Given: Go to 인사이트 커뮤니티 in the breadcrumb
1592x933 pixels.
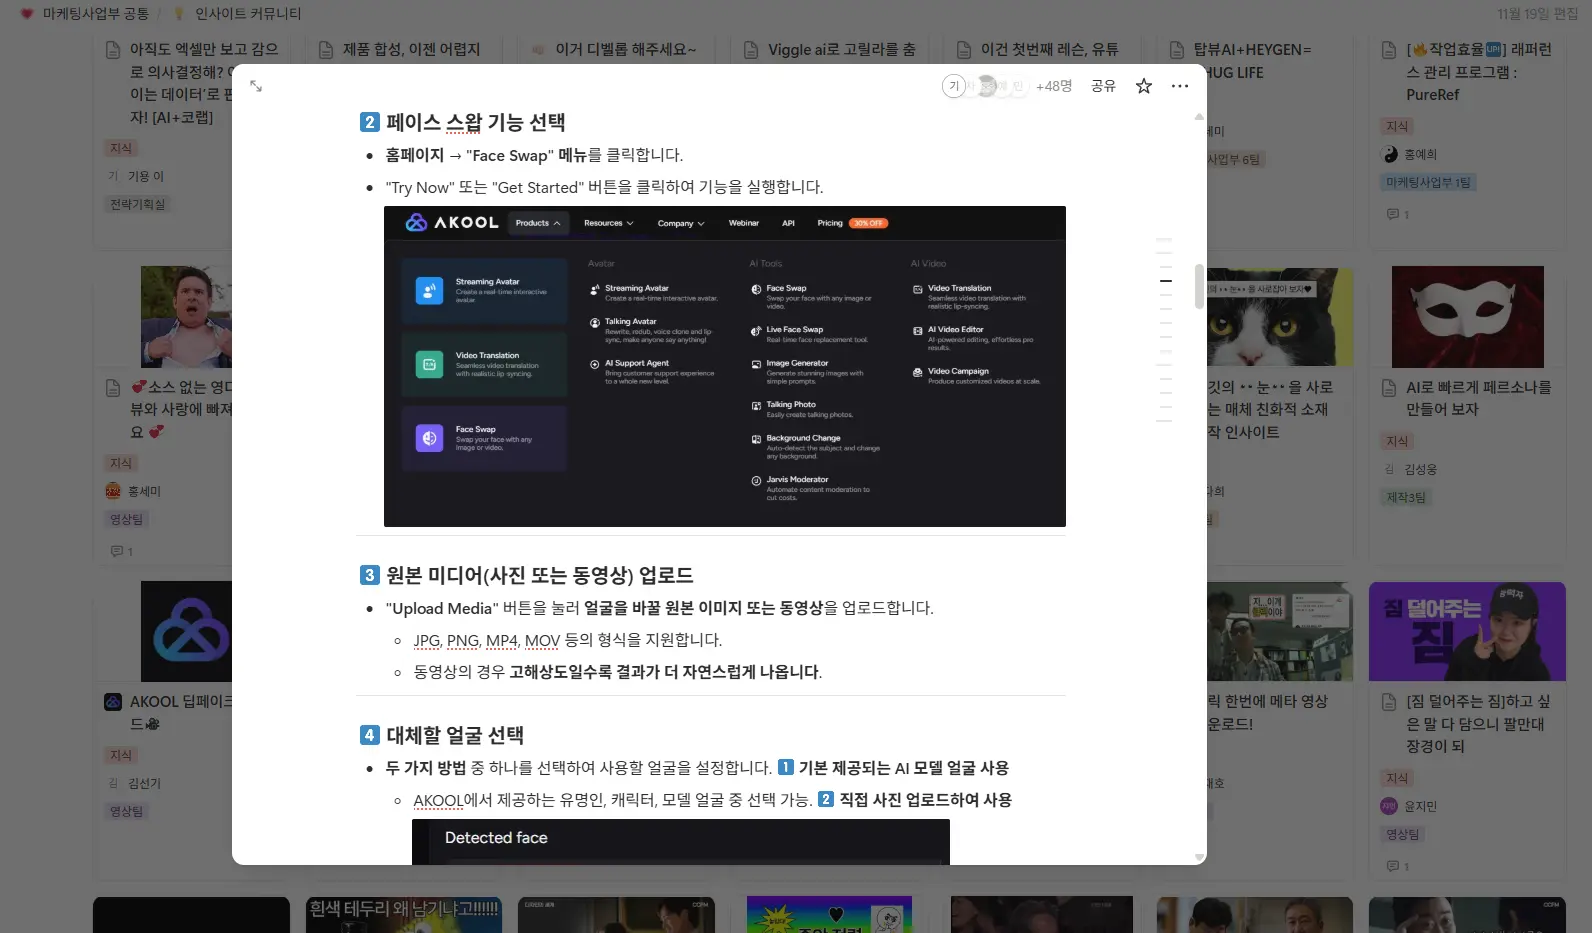Looking at the screenshot, I should (x=247, y=13).
